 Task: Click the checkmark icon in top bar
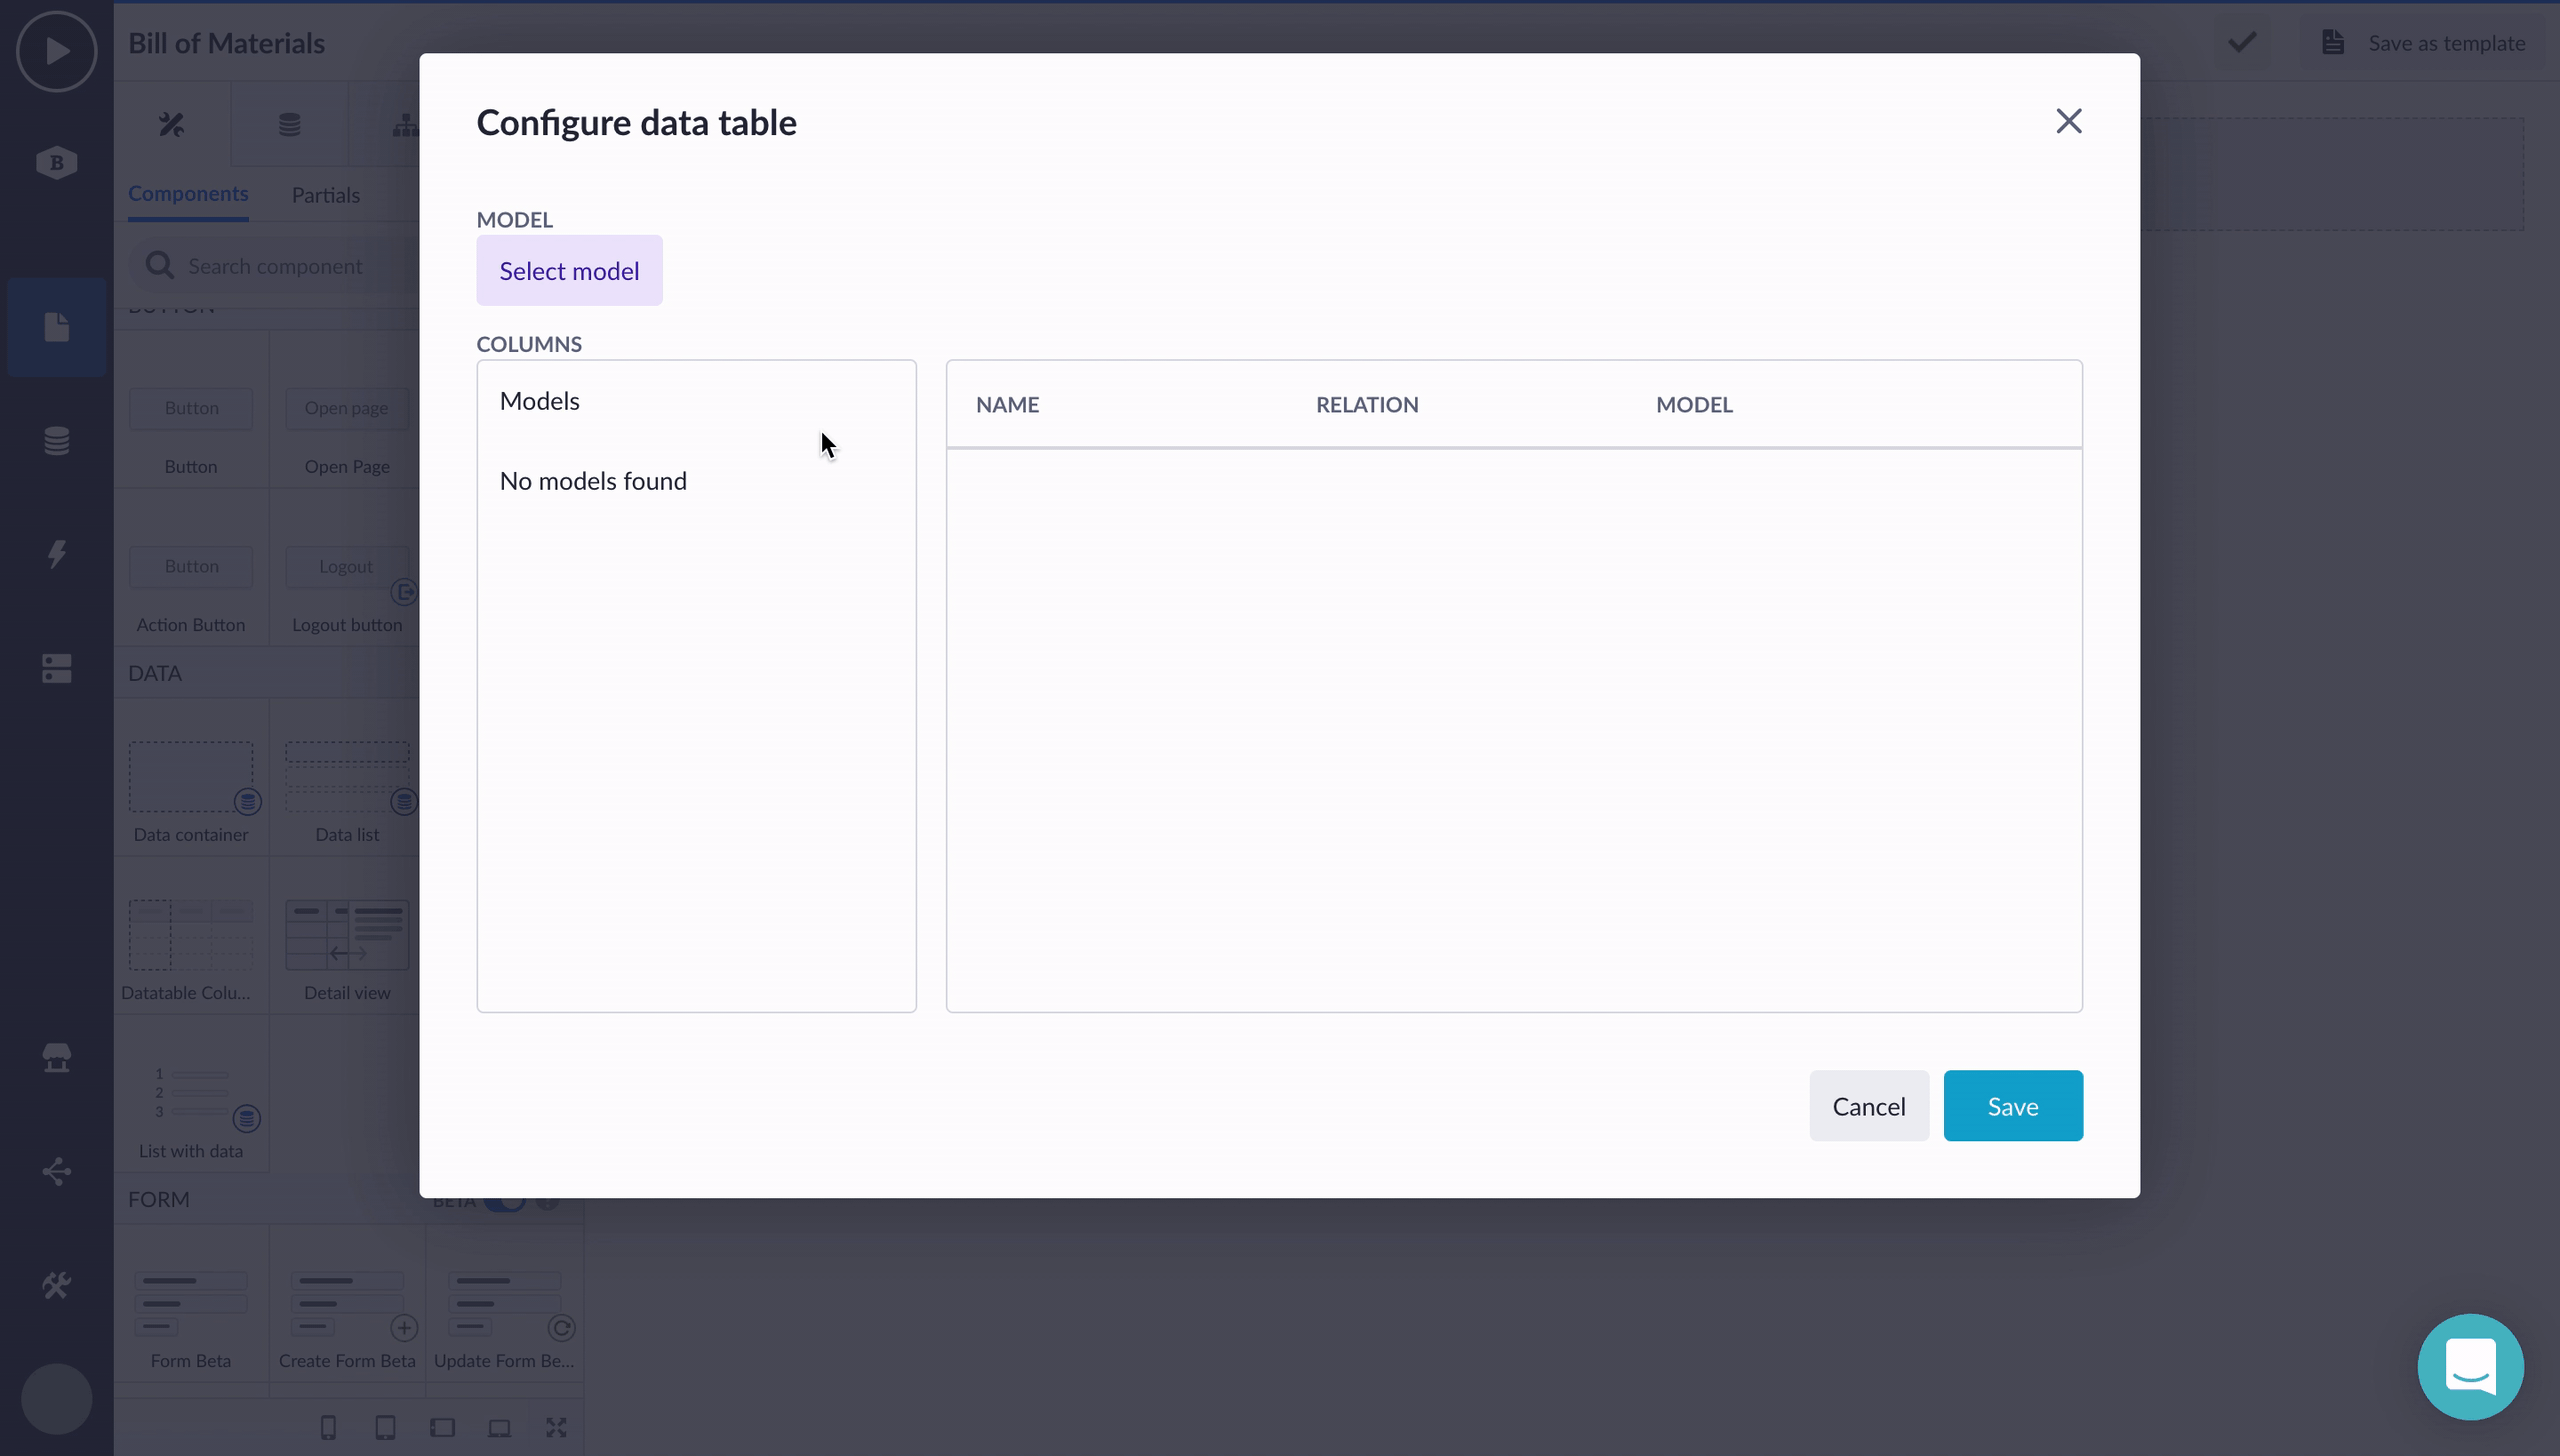click(2242, 42)
